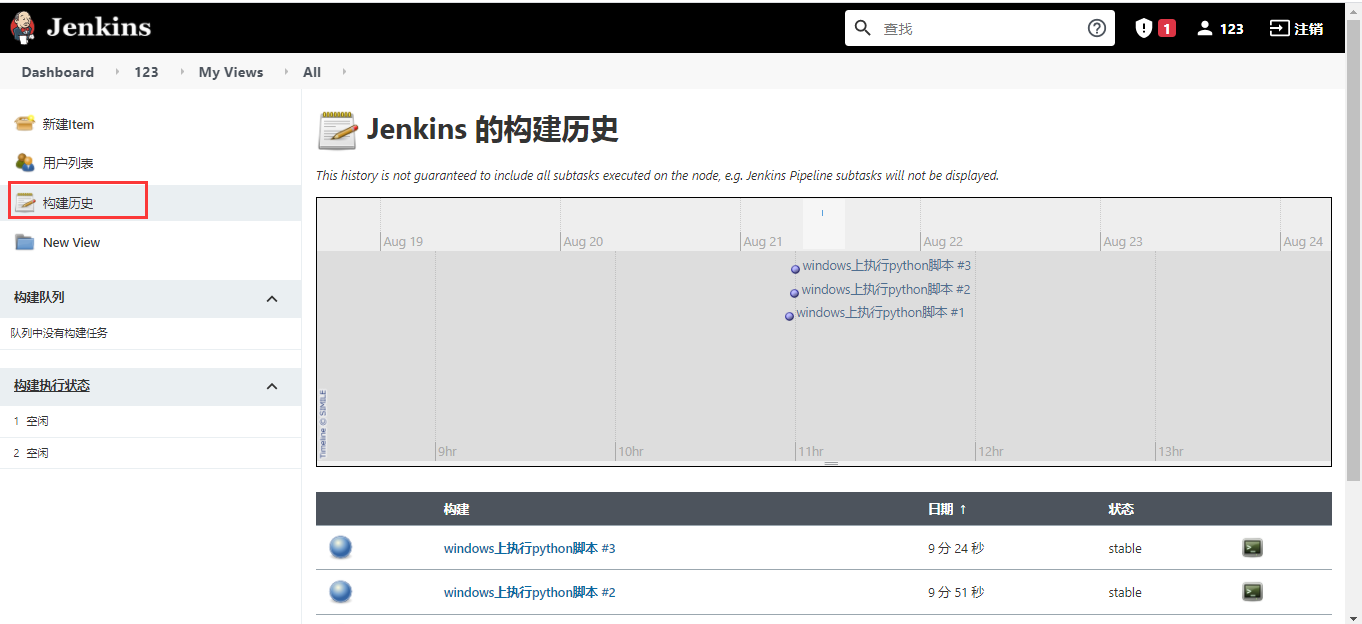1362x624 pixels.
Task: Open user 123 profile icon
Action: pyautogui.click(x=1205, y=28)
